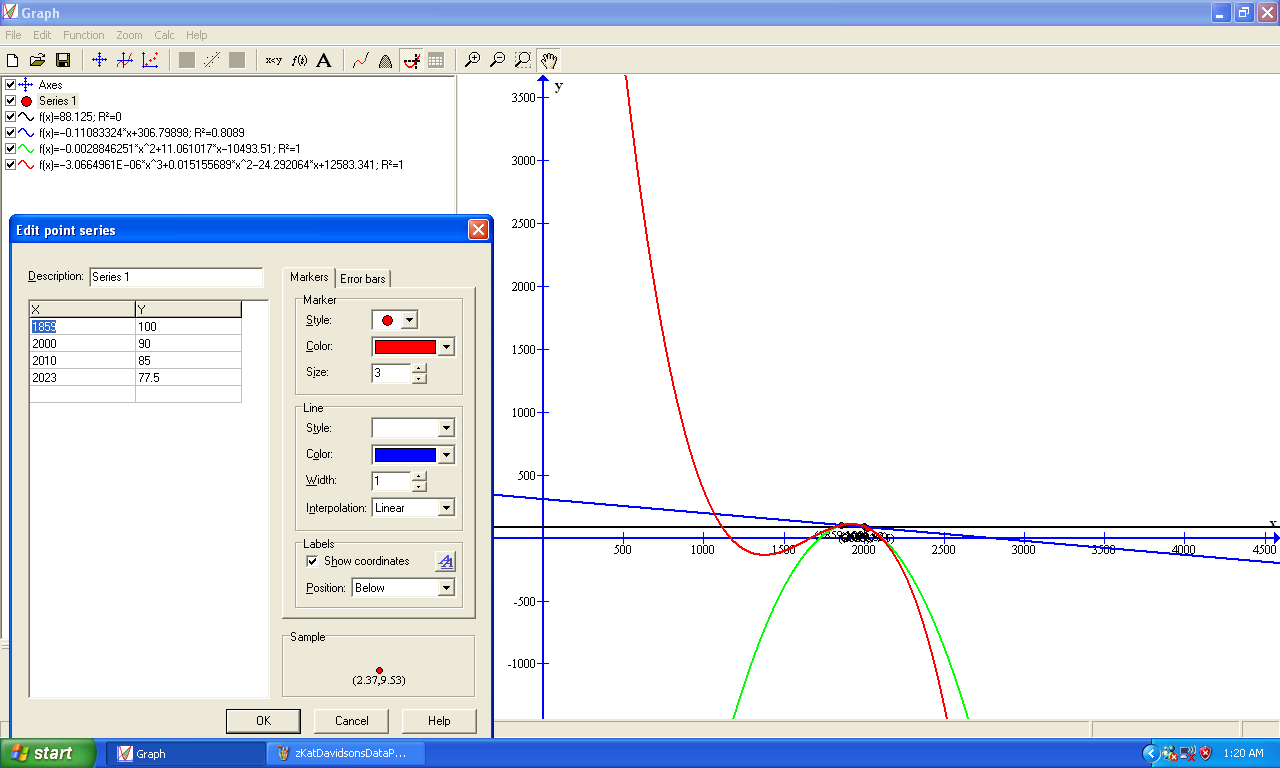Zoom out of the graph

pos(497,60)
